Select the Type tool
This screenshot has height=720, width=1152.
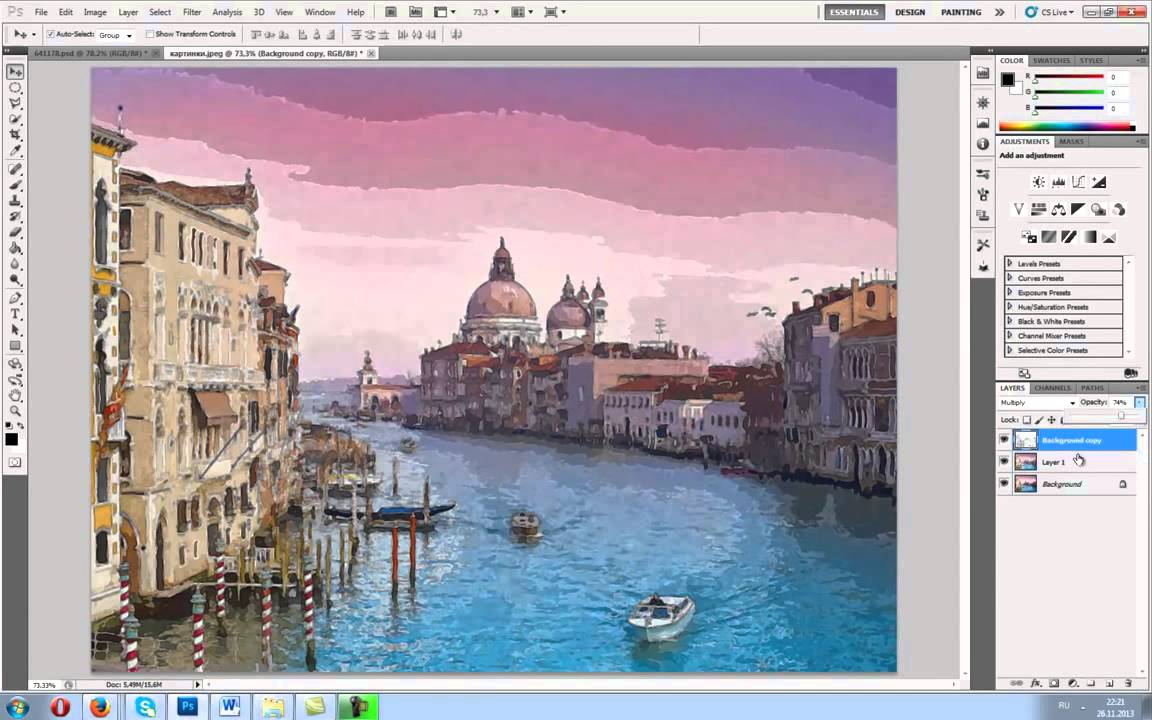pyautogui.click(x=15, y=313)
